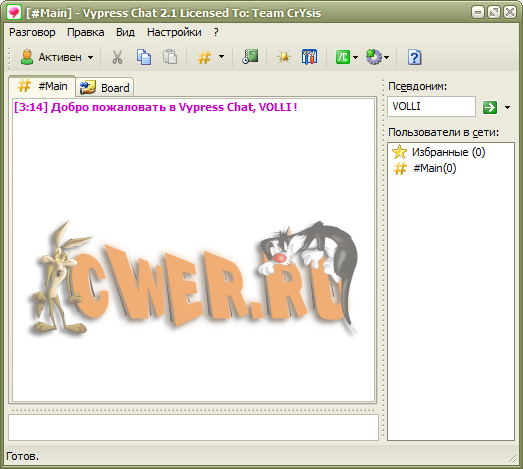Viewport: 523px width, 469px height.
Task: Click the beep sunburst toolbar icon
Action: point(284,57)
